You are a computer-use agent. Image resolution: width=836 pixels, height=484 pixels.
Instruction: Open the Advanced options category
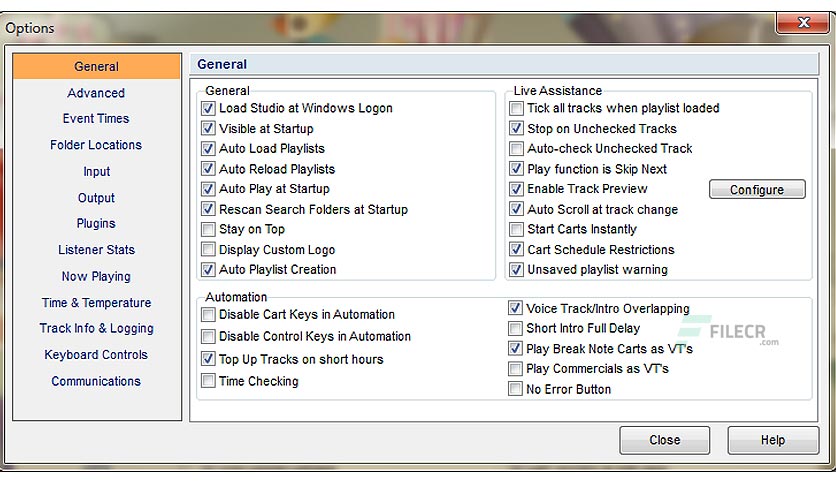tap(96, 93)
